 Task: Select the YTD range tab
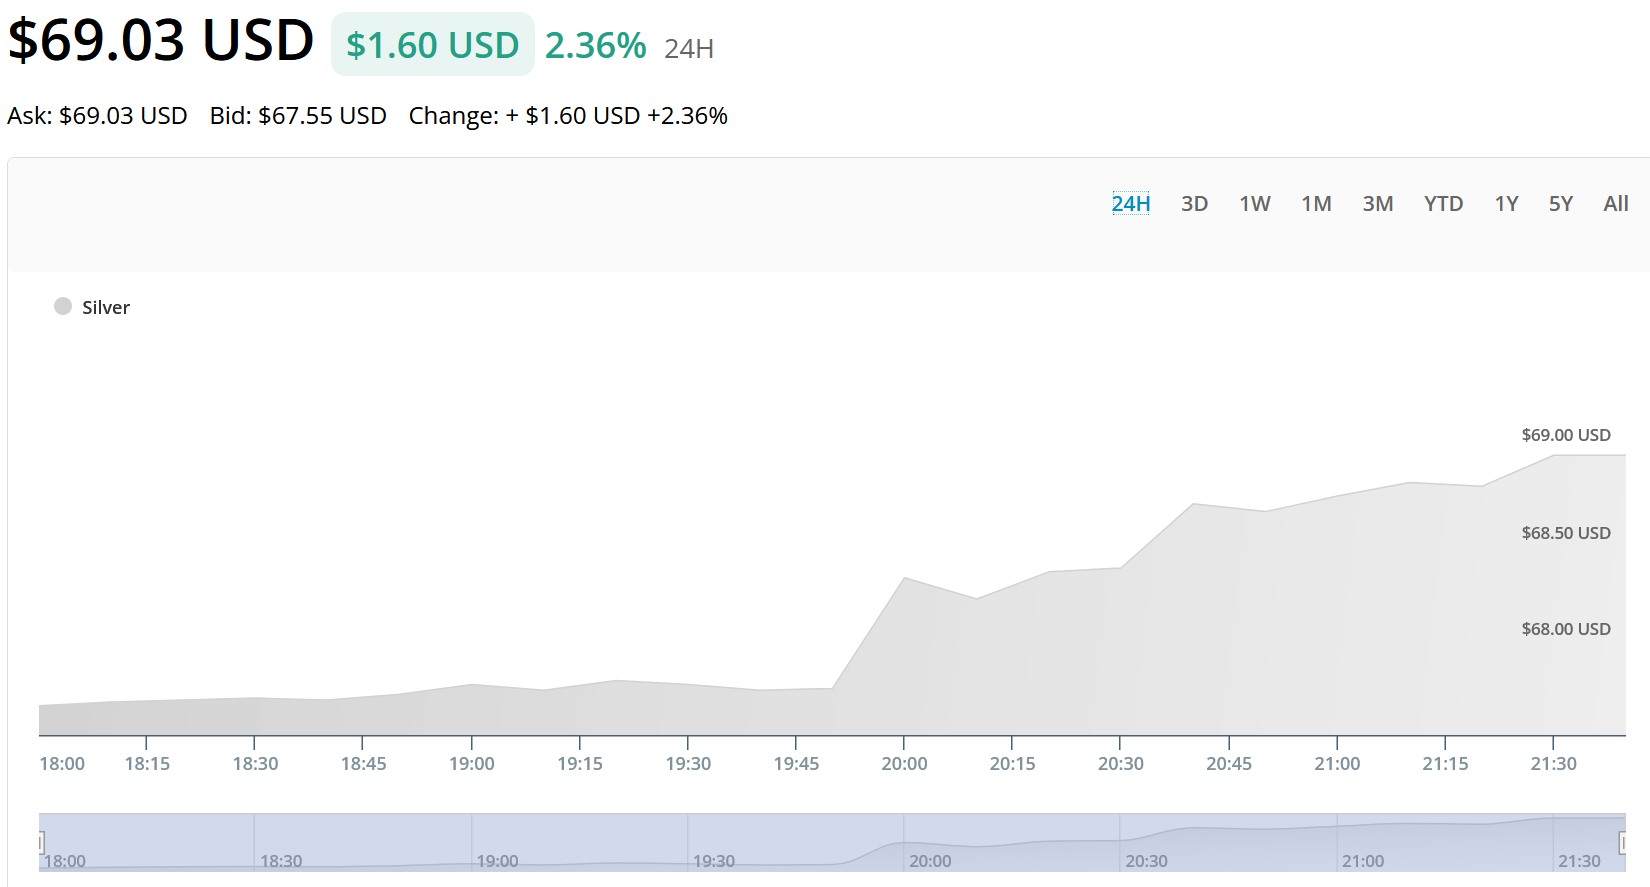(1444, 204)
